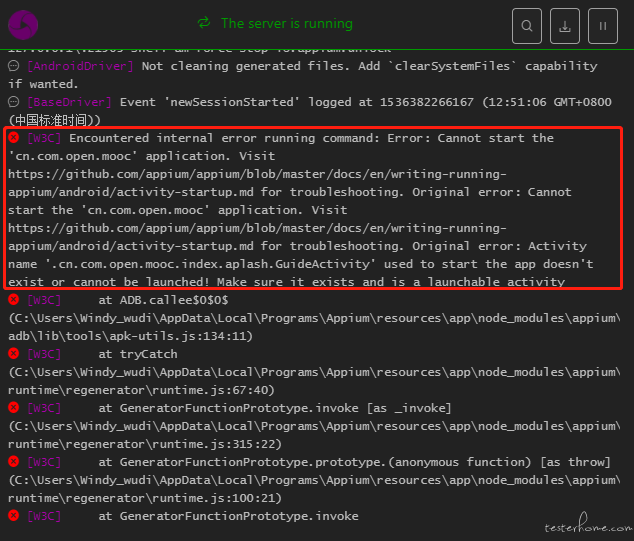
Task: Click the text "at tryCatch"
Action: point(138,354)
